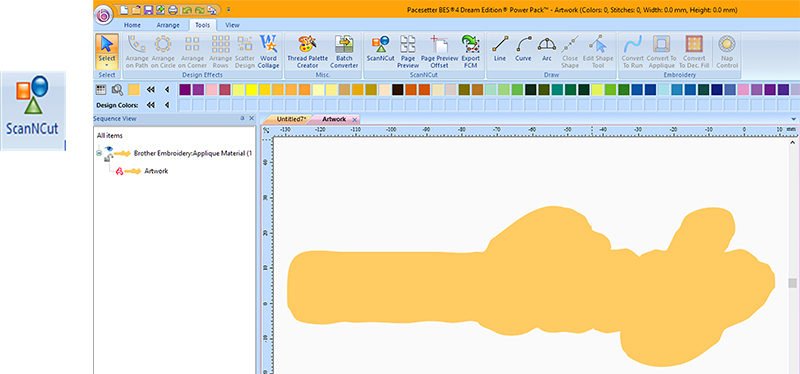
Task: Pick the dark purple swatch at the palette start
Action: click(185, 90)
